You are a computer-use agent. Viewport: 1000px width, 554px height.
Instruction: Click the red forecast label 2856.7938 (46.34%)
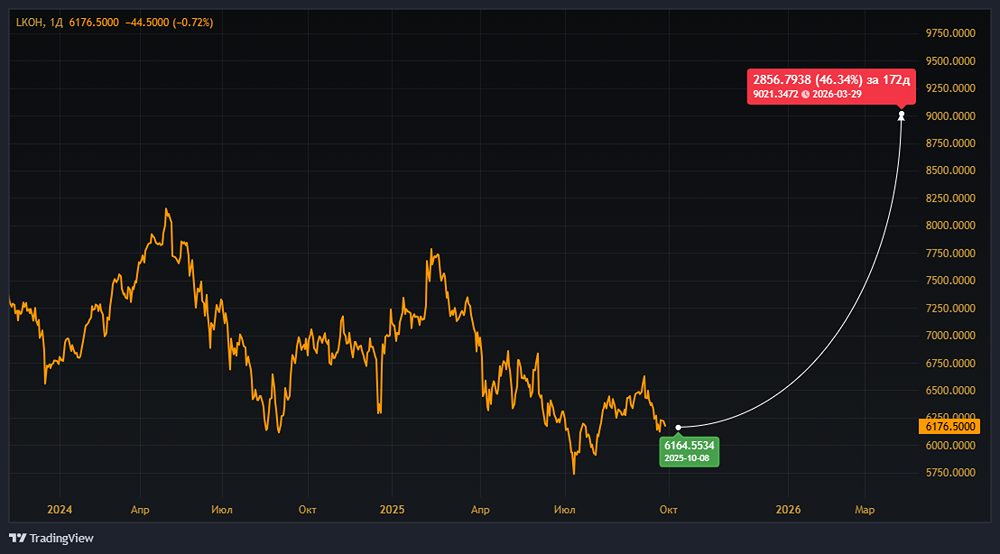(x=831, y=87)
